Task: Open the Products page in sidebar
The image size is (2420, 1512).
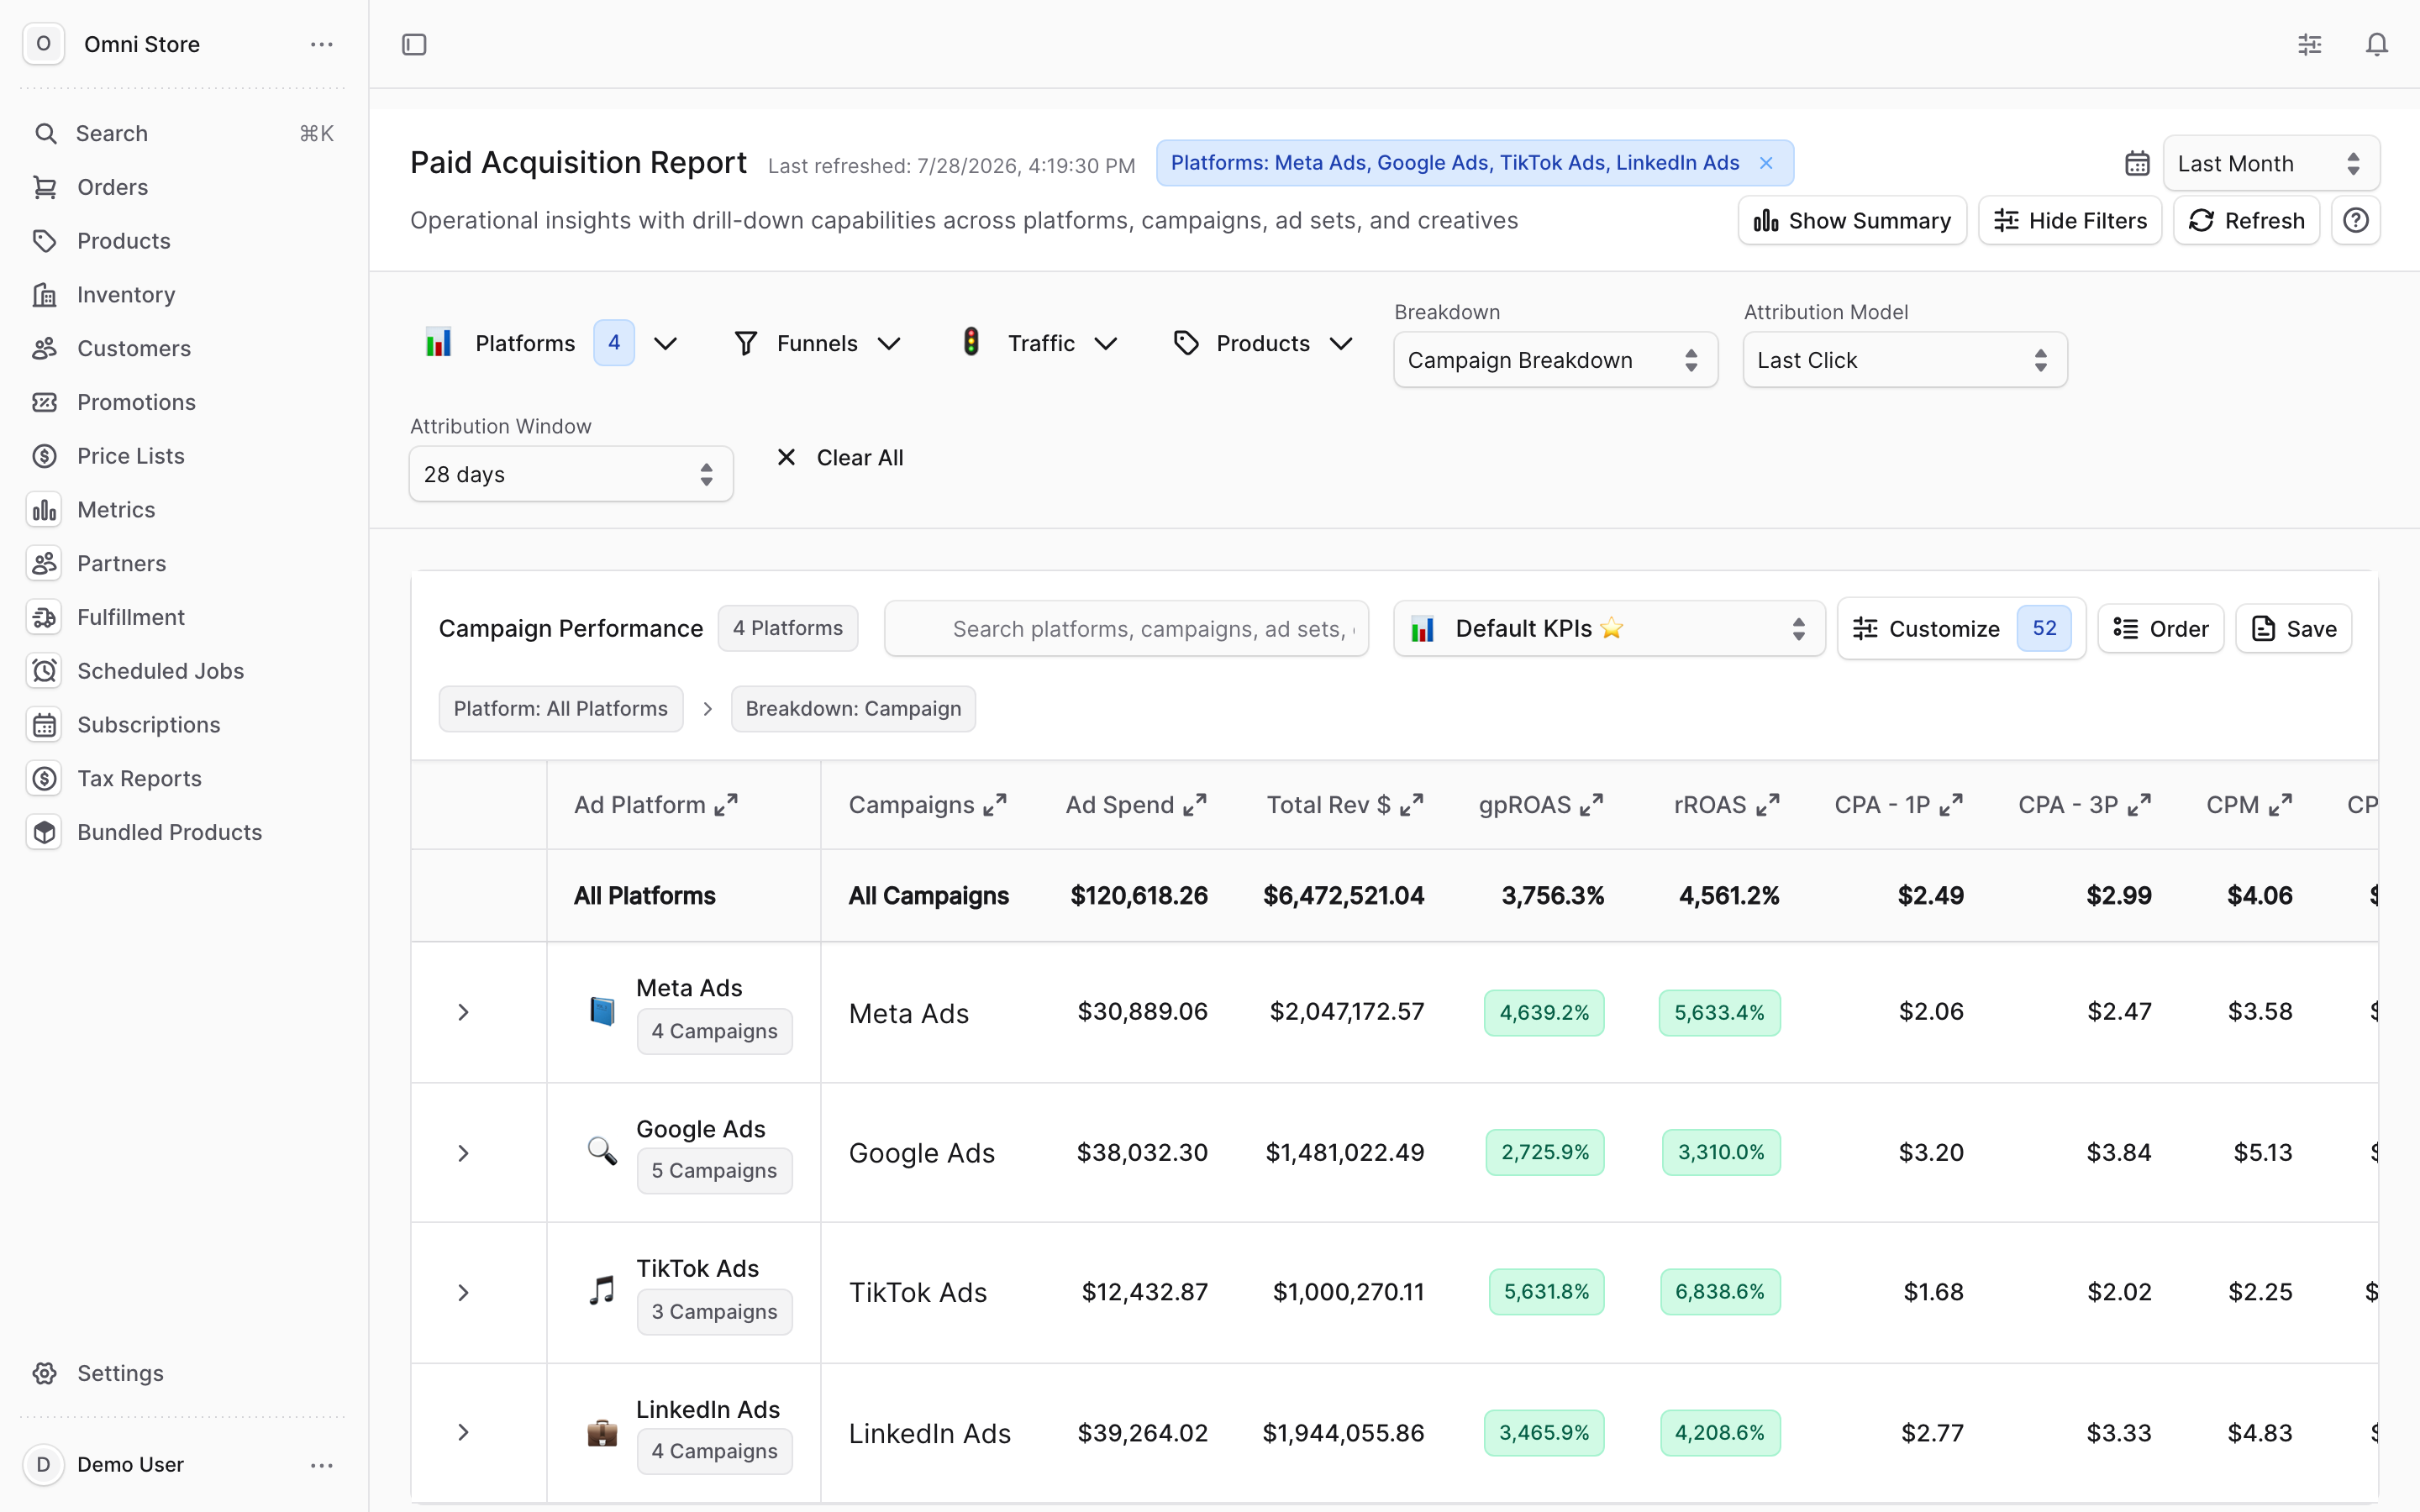Action: click(184, 241)
